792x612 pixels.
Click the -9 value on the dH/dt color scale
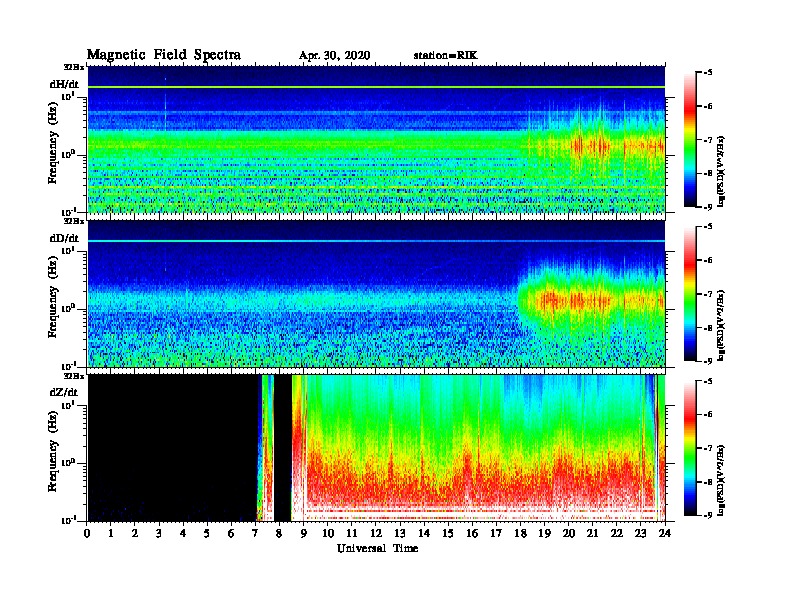708,207
